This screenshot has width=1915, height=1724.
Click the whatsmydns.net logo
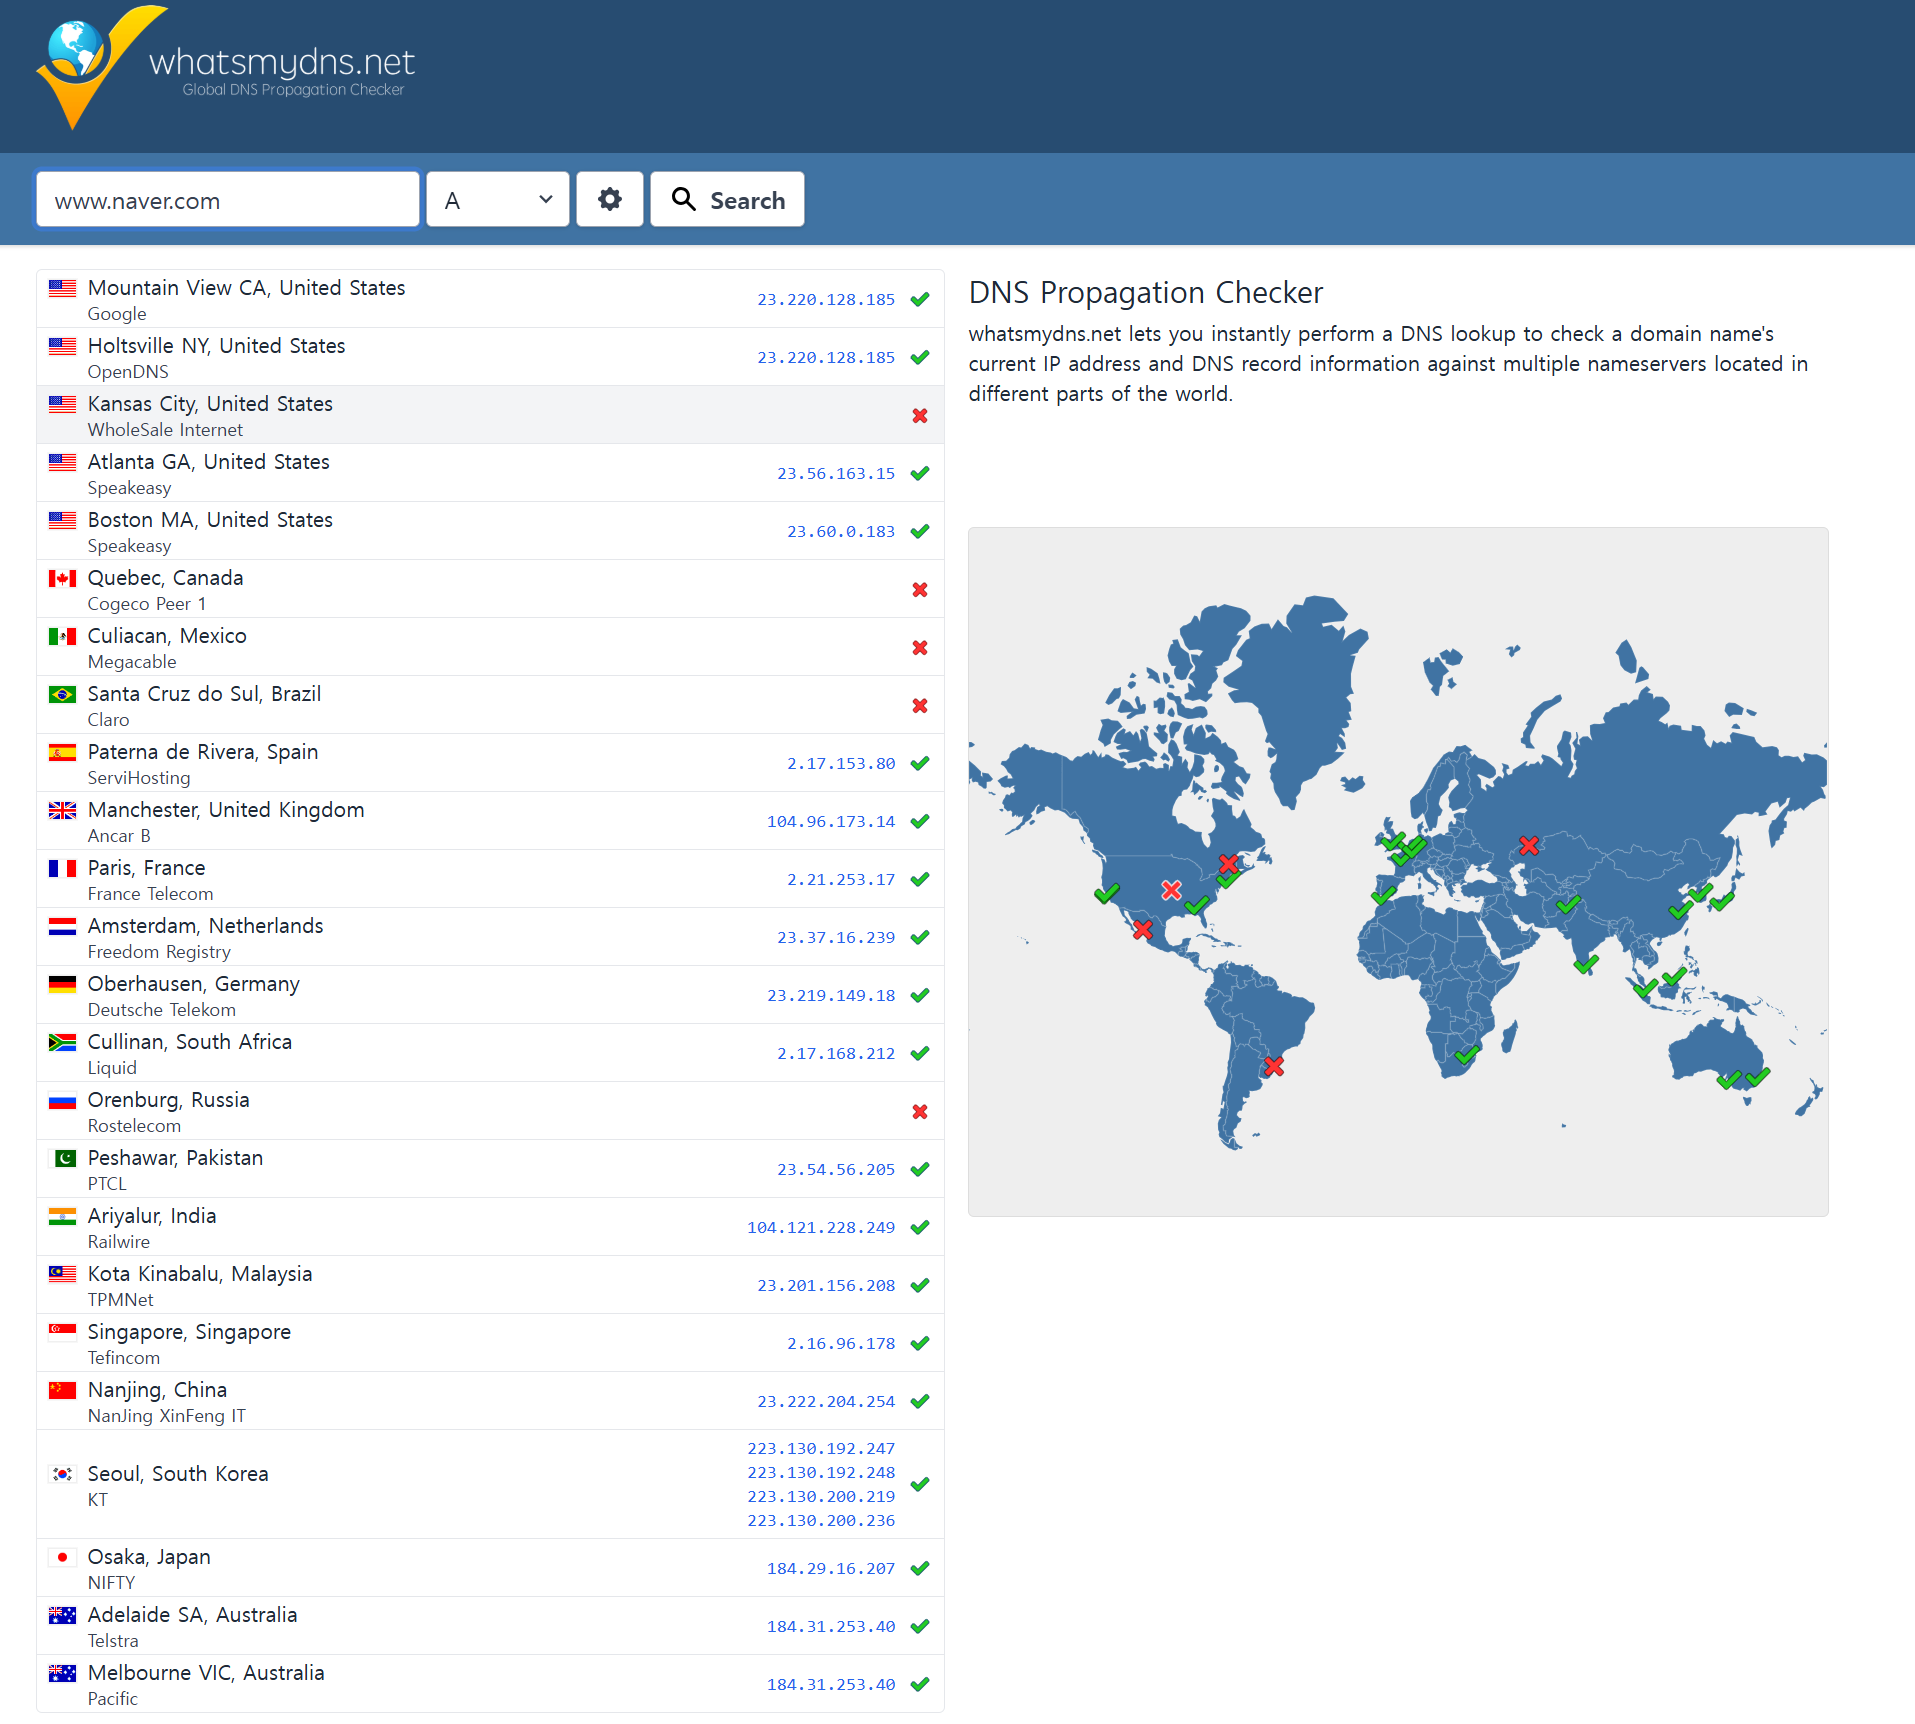226,68
